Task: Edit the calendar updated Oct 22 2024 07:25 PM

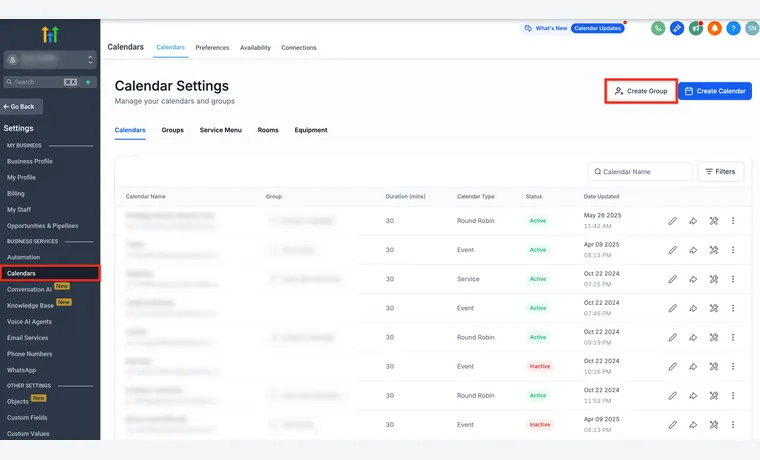Action: (x=672, y=279)
